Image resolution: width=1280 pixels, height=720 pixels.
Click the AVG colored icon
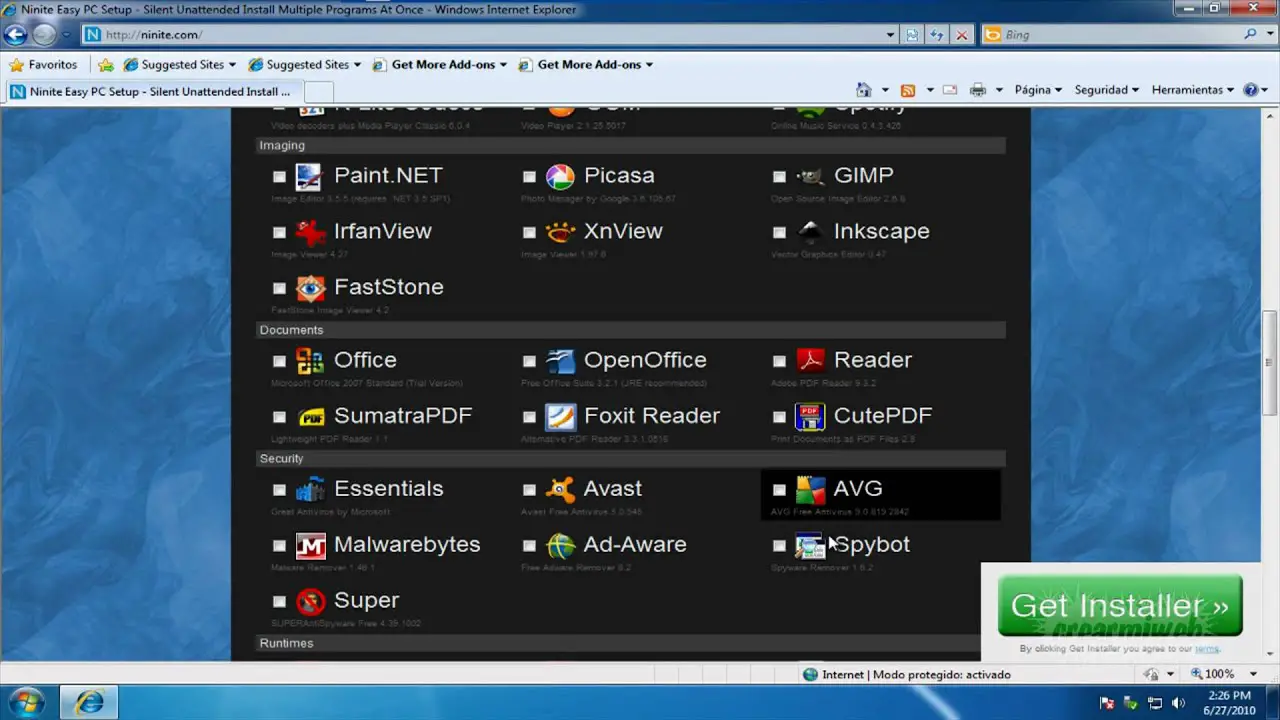[810, 490]
